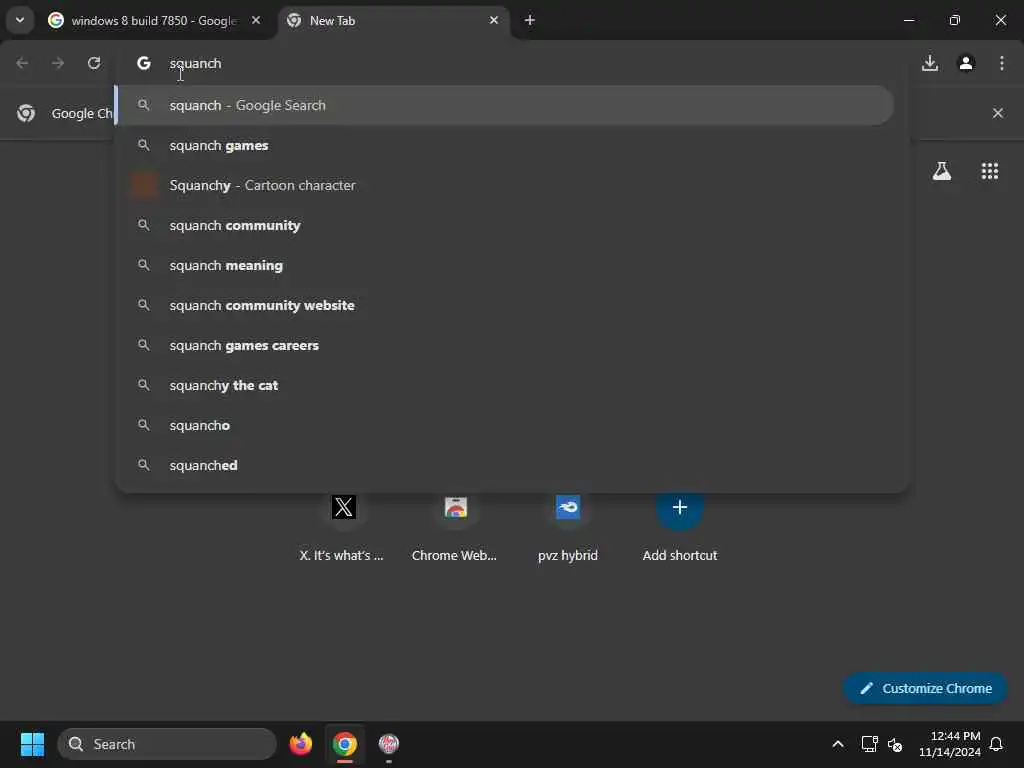Viewport: 1024px width, 768px height.
Task: Switch to windows 8 build 7850 tab
Action: pos(154,21)
